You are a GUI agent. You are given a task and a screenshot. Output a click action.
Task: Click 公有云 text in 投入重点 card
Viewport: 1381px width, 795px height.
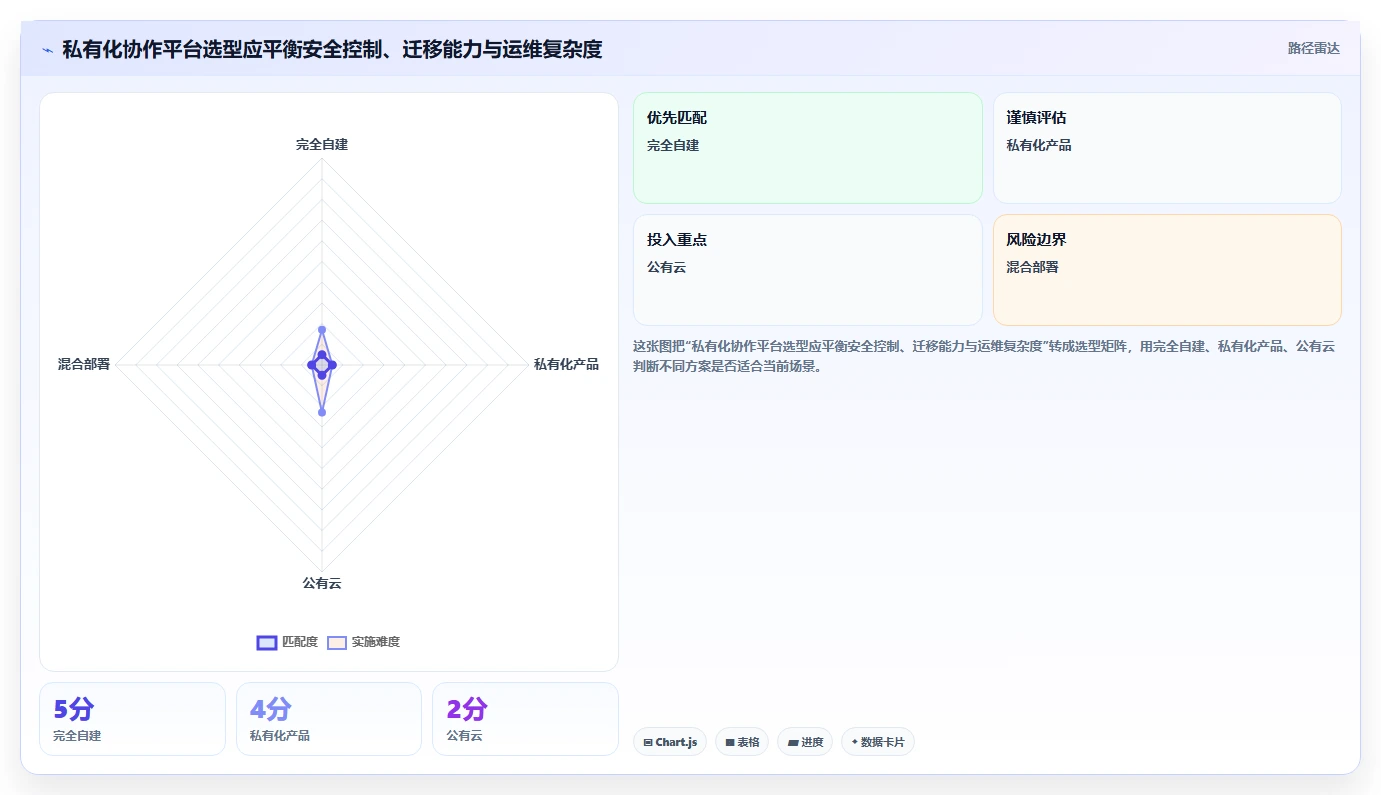[666, 267]
